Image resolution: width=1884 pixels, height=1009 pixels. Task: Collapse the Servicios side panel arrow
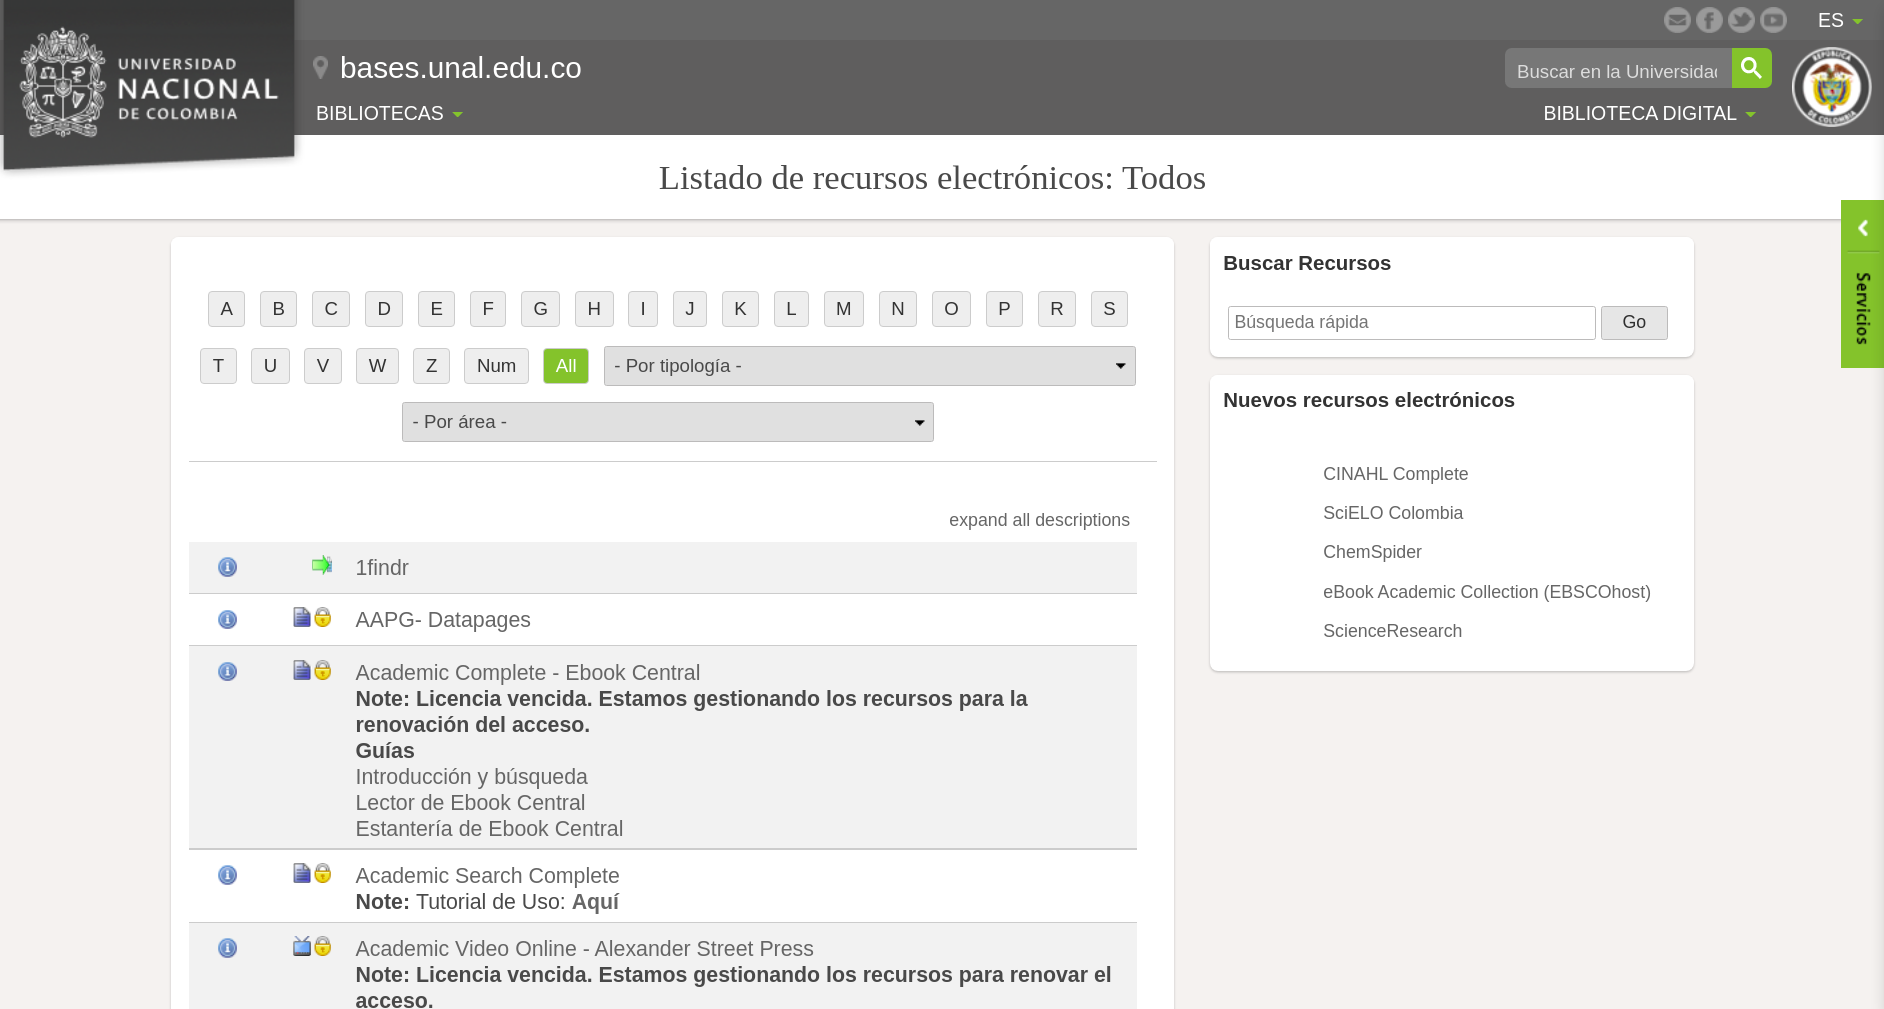point(1863,228)
